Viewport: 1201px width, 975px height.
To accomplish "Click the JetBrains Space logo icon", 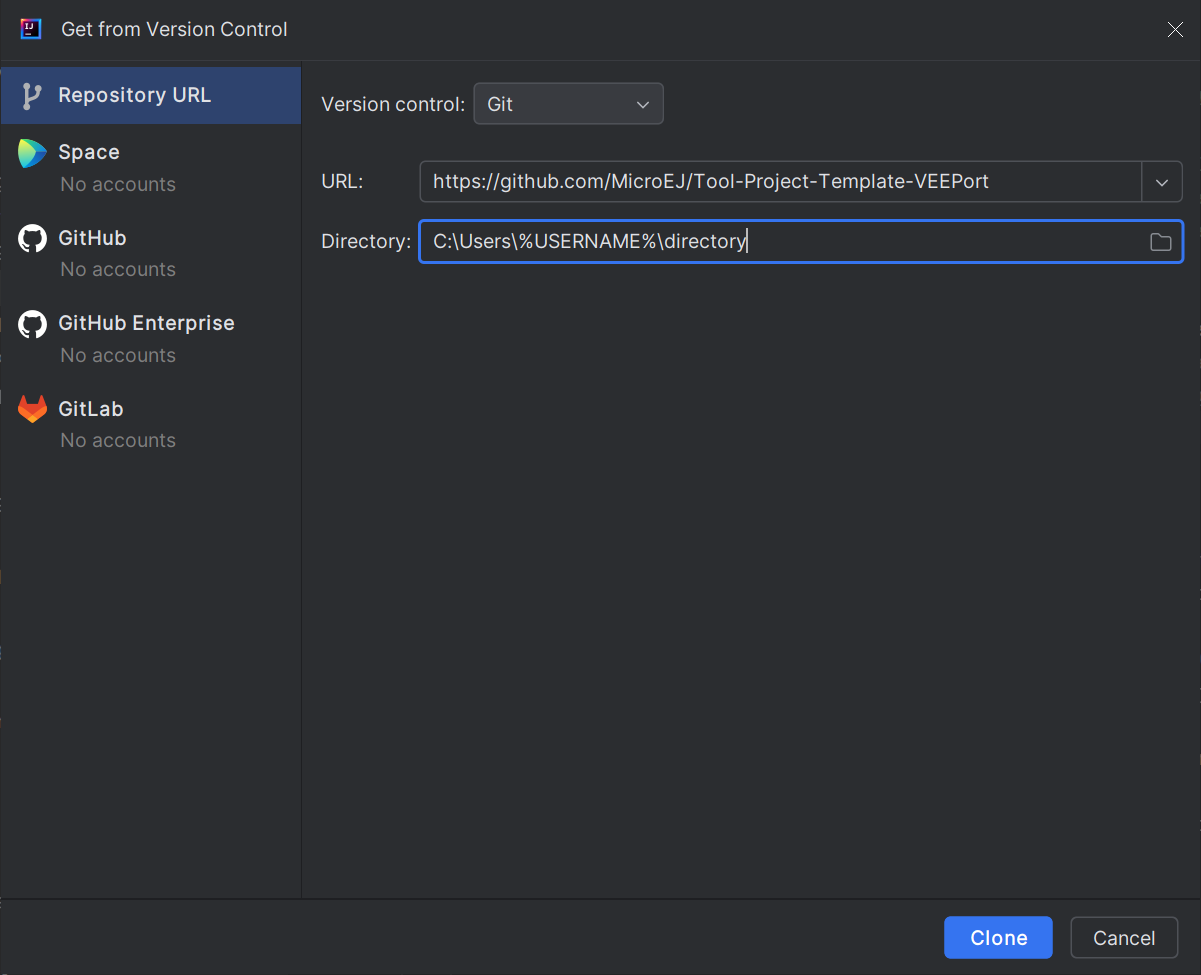I will [32, 153].
